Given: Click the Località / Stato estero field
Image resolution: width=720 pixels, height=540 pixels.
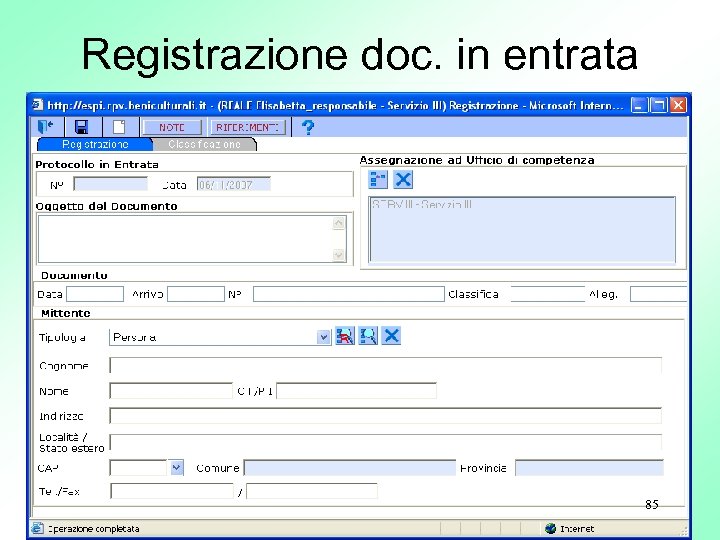Looking at the screenshot, I should (386, 442).
